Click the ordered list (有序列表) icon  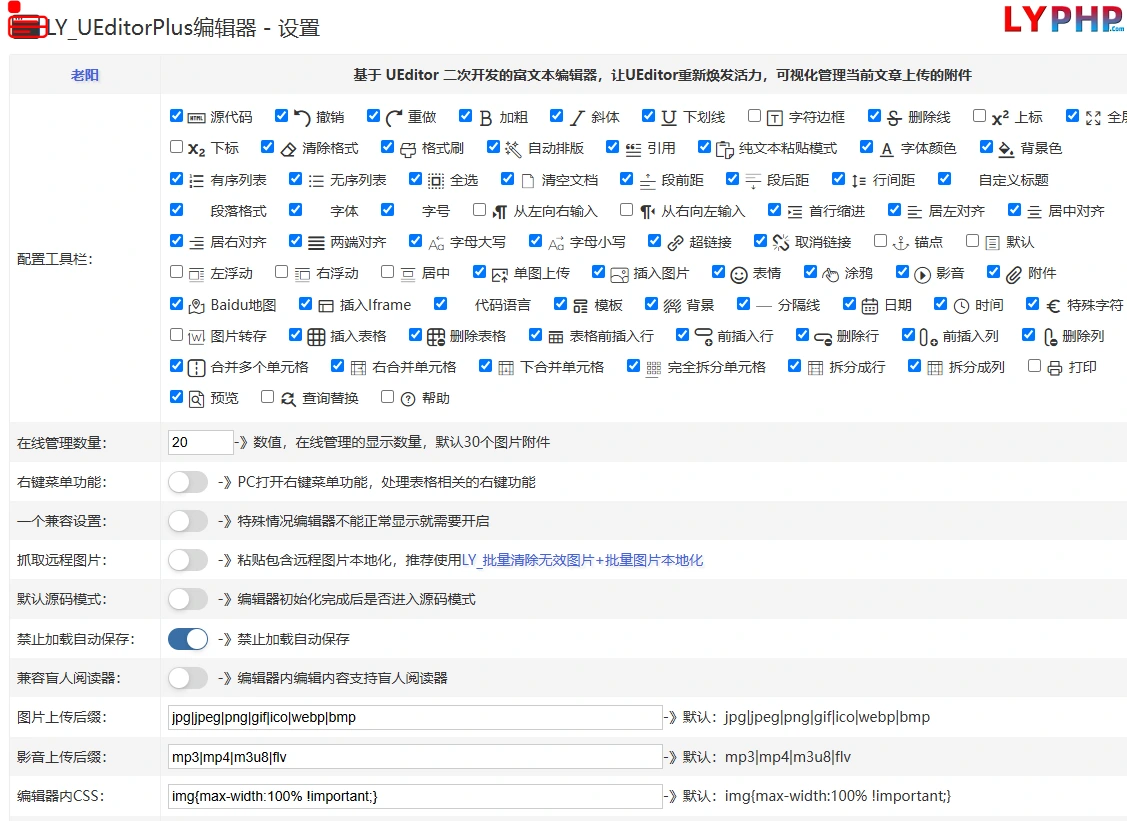point(196,180)
